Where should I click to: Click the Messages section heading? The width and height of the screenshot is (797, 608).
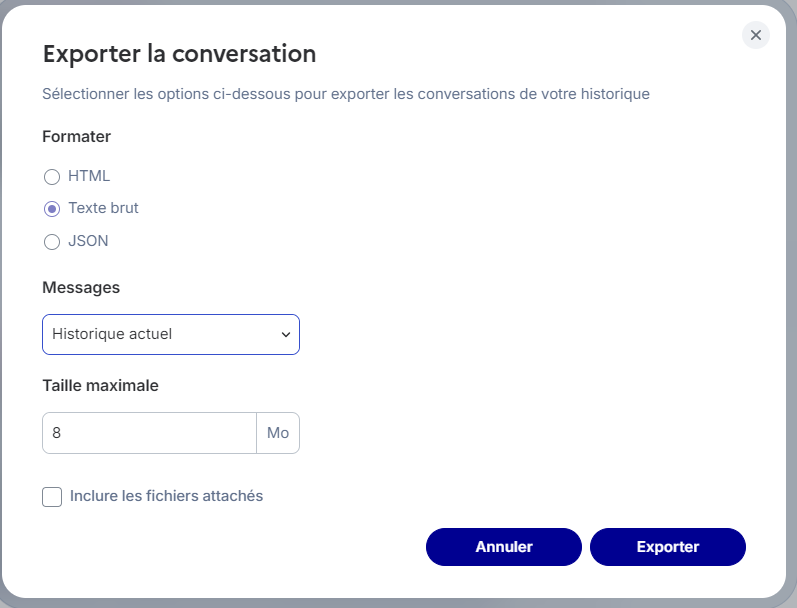[x=81, y=287]
